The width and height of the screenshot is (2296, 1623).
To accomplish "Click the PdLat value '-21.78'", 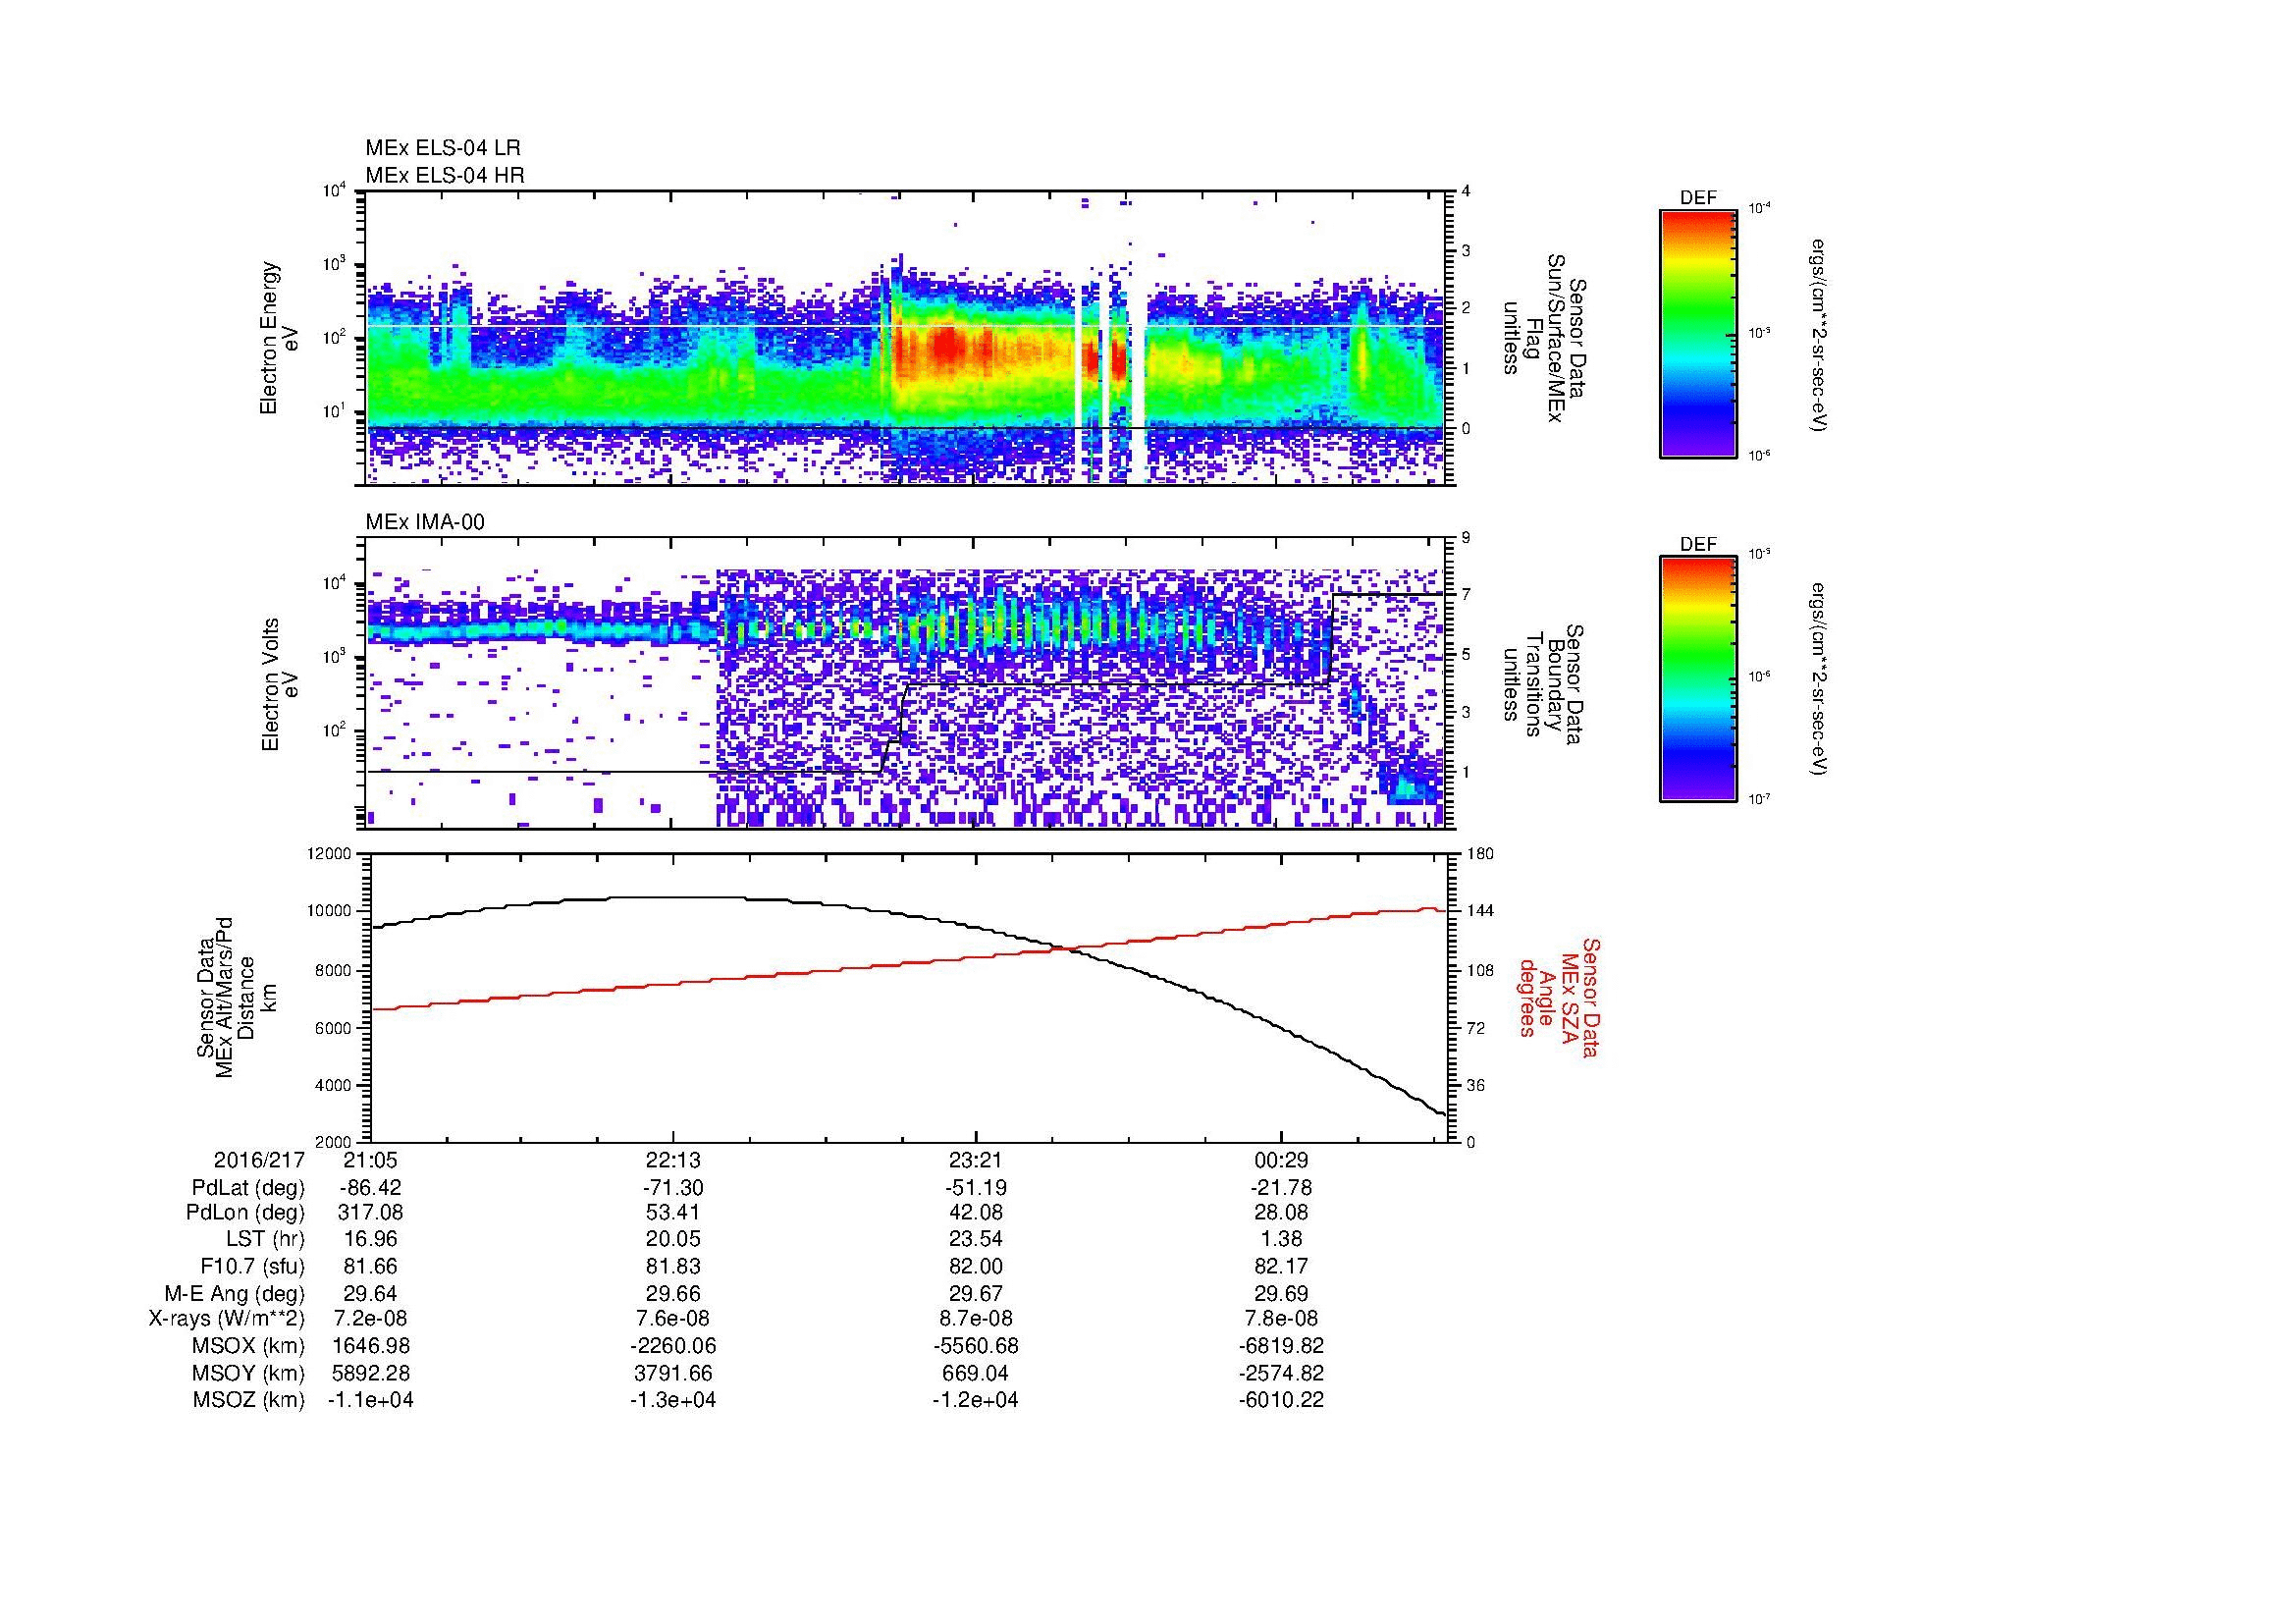I will tap(1281, 1188).
